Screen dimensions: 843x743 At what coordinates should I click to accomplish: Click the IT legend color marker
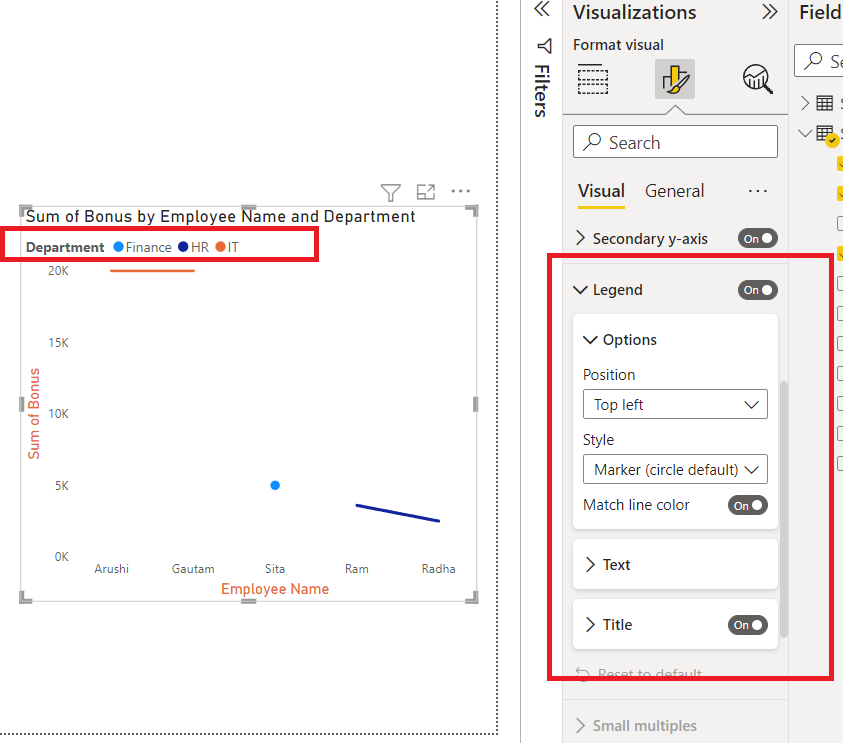click(x=220, y=247)
